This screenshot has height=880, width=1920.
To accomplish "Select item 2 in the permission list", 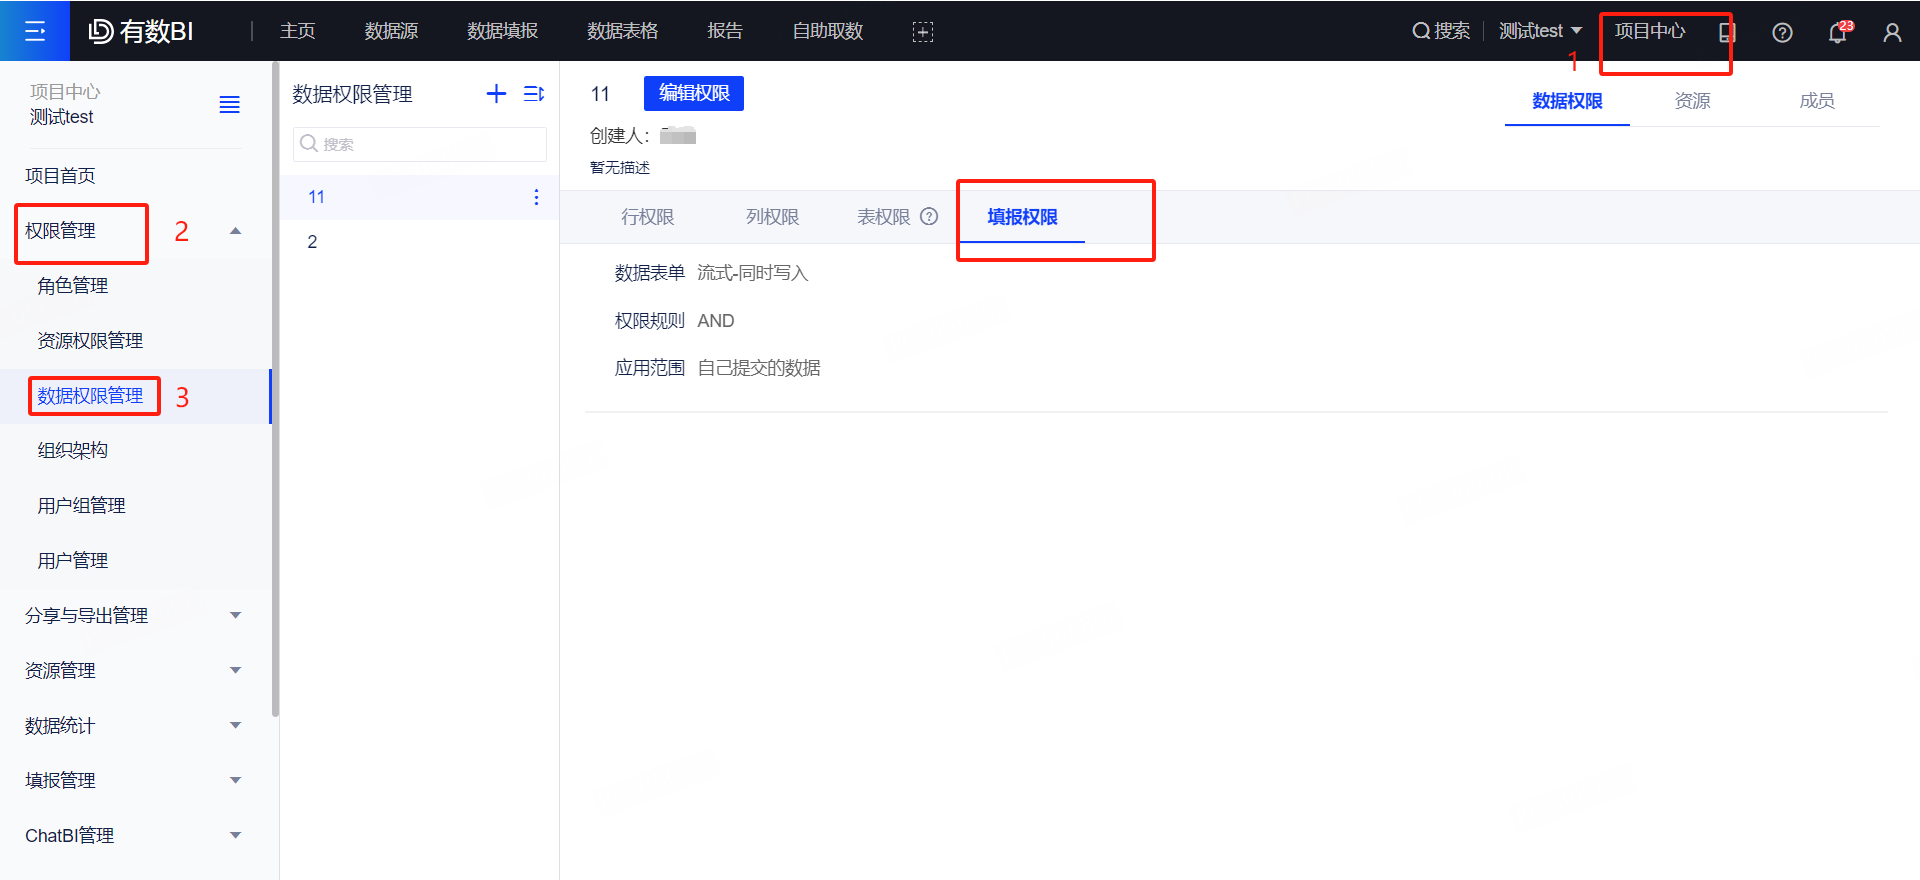I will tap(313, 242).
